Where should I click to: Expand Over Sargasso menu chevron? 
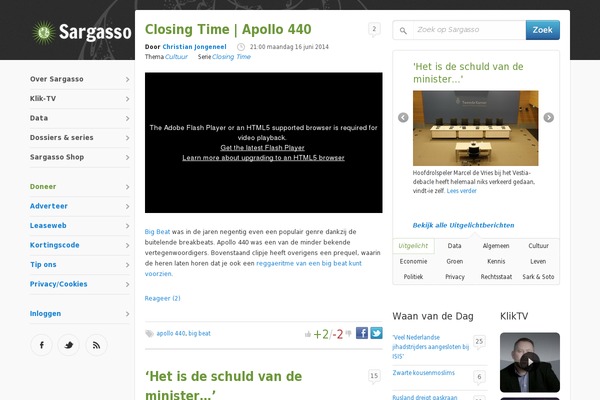[127, 79]
